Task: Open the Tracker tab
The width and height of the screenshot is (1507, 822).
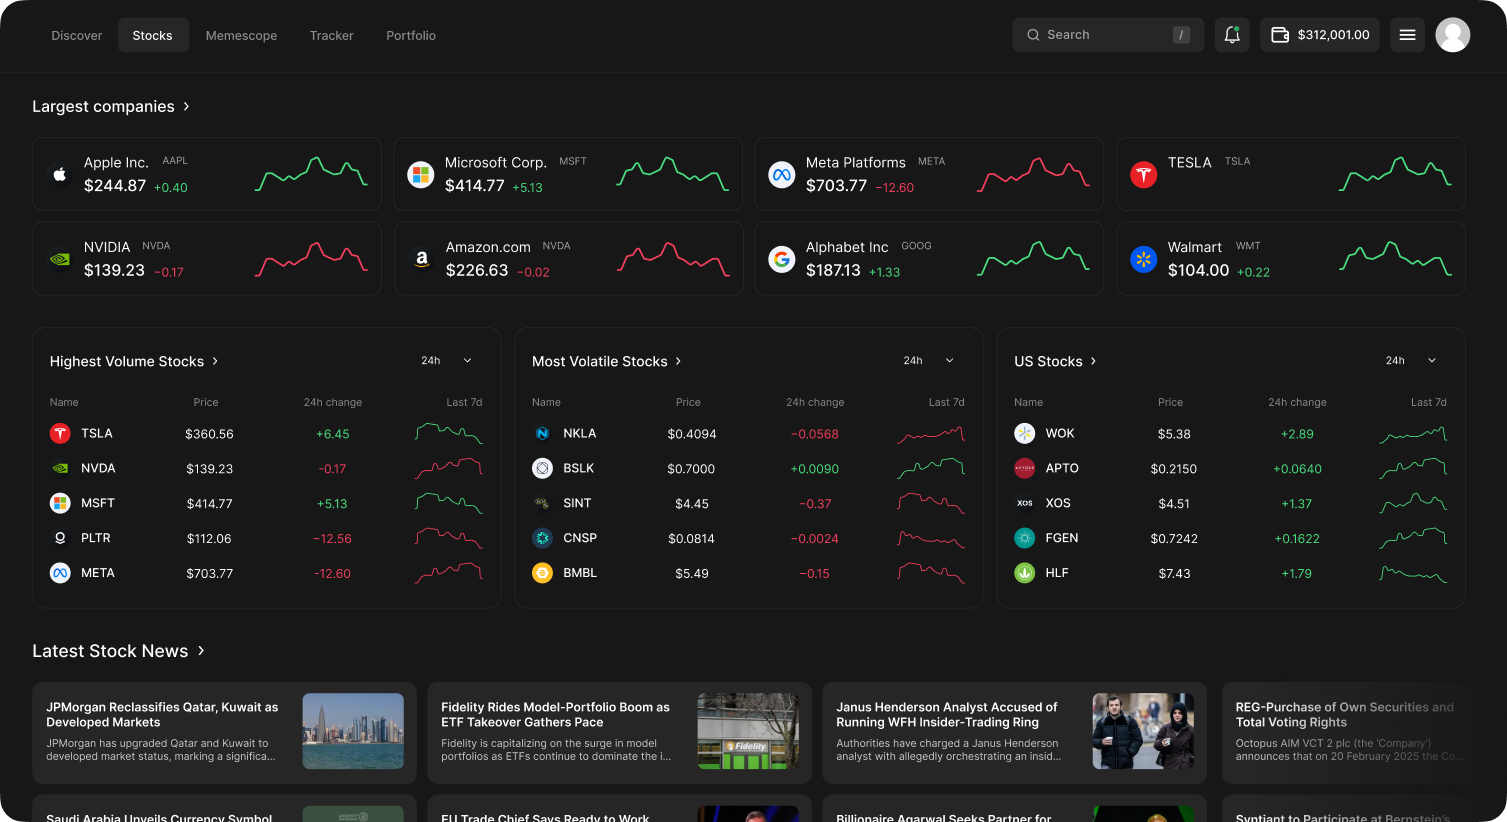Action: 332,35
